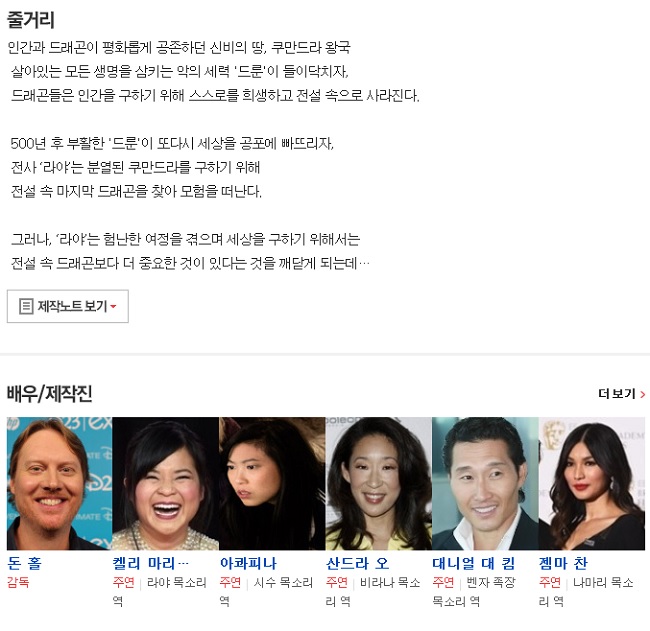Click the 감독 role label under 돈 홀
650x631 pixels.
click(x=18, y=582)
